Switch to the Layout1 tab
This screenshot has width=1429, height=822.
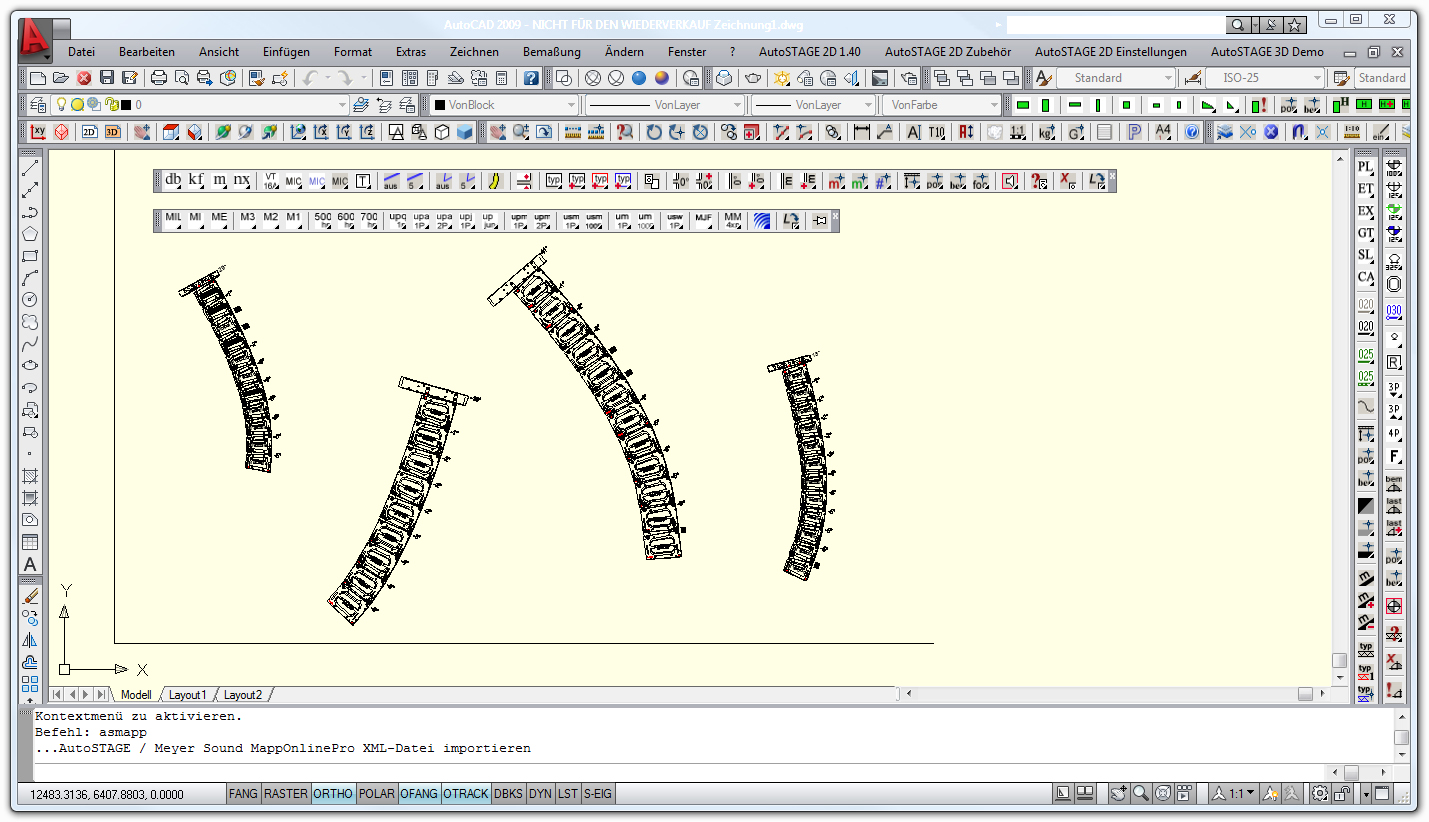click(x=187, y=695)
